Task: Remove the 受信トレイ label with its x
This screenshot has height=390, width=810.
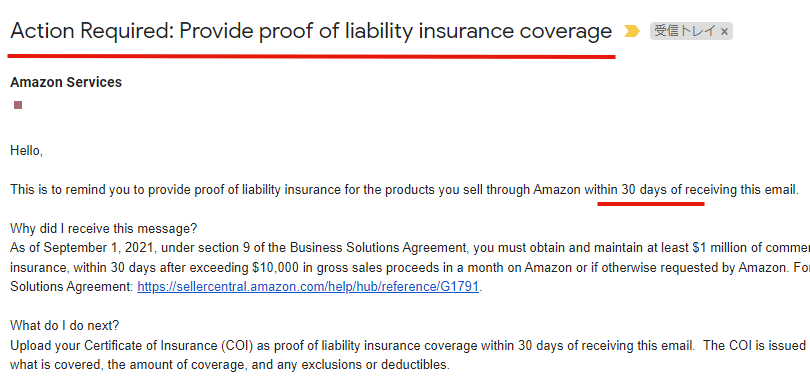Action: pyautogui.click(x=724, y=32)
